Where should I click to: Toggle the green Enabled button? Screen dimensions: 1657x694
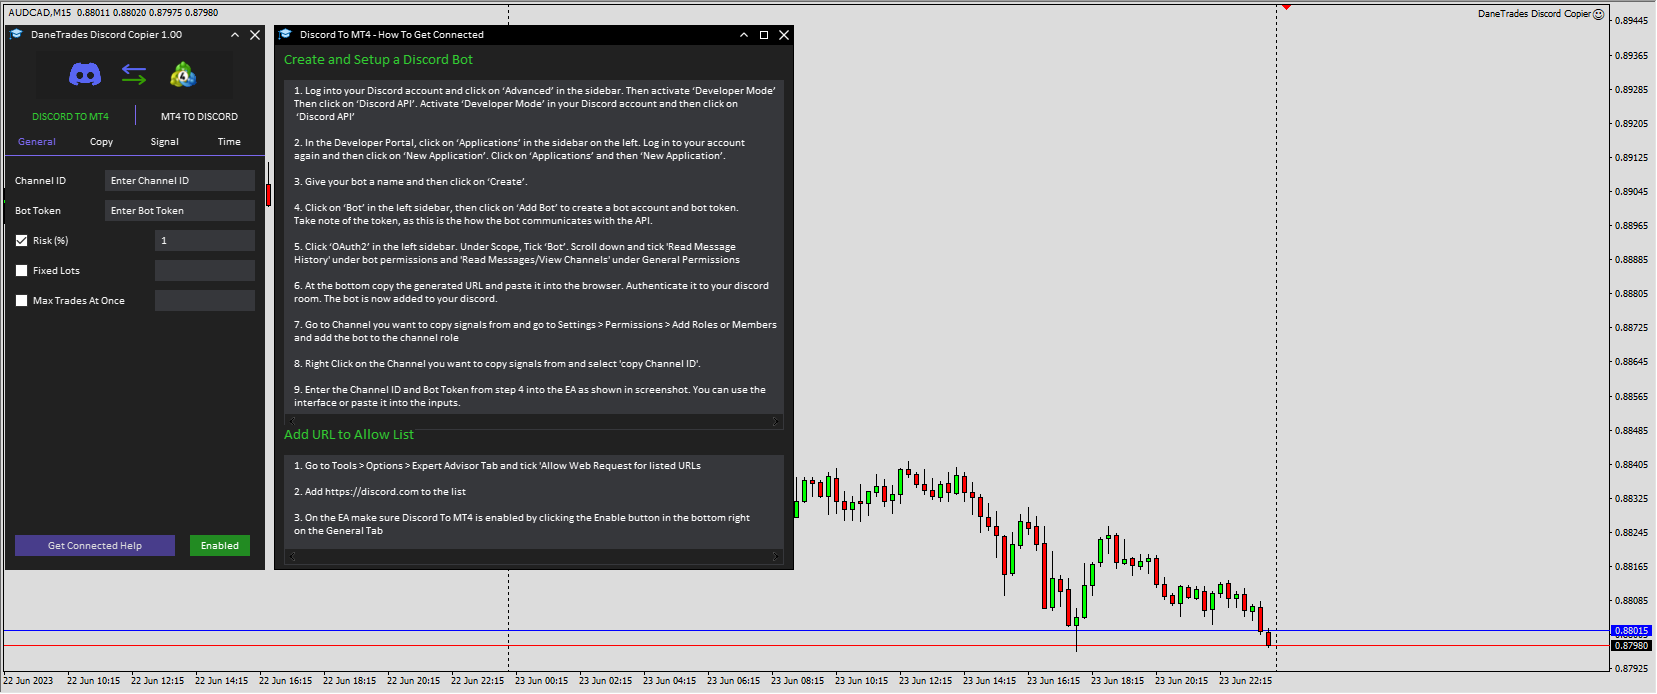220,545
